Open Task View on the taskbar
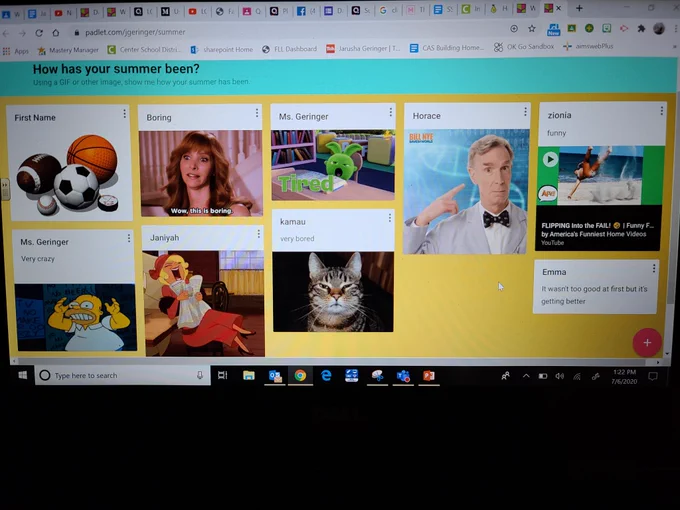 coord(222,376)
